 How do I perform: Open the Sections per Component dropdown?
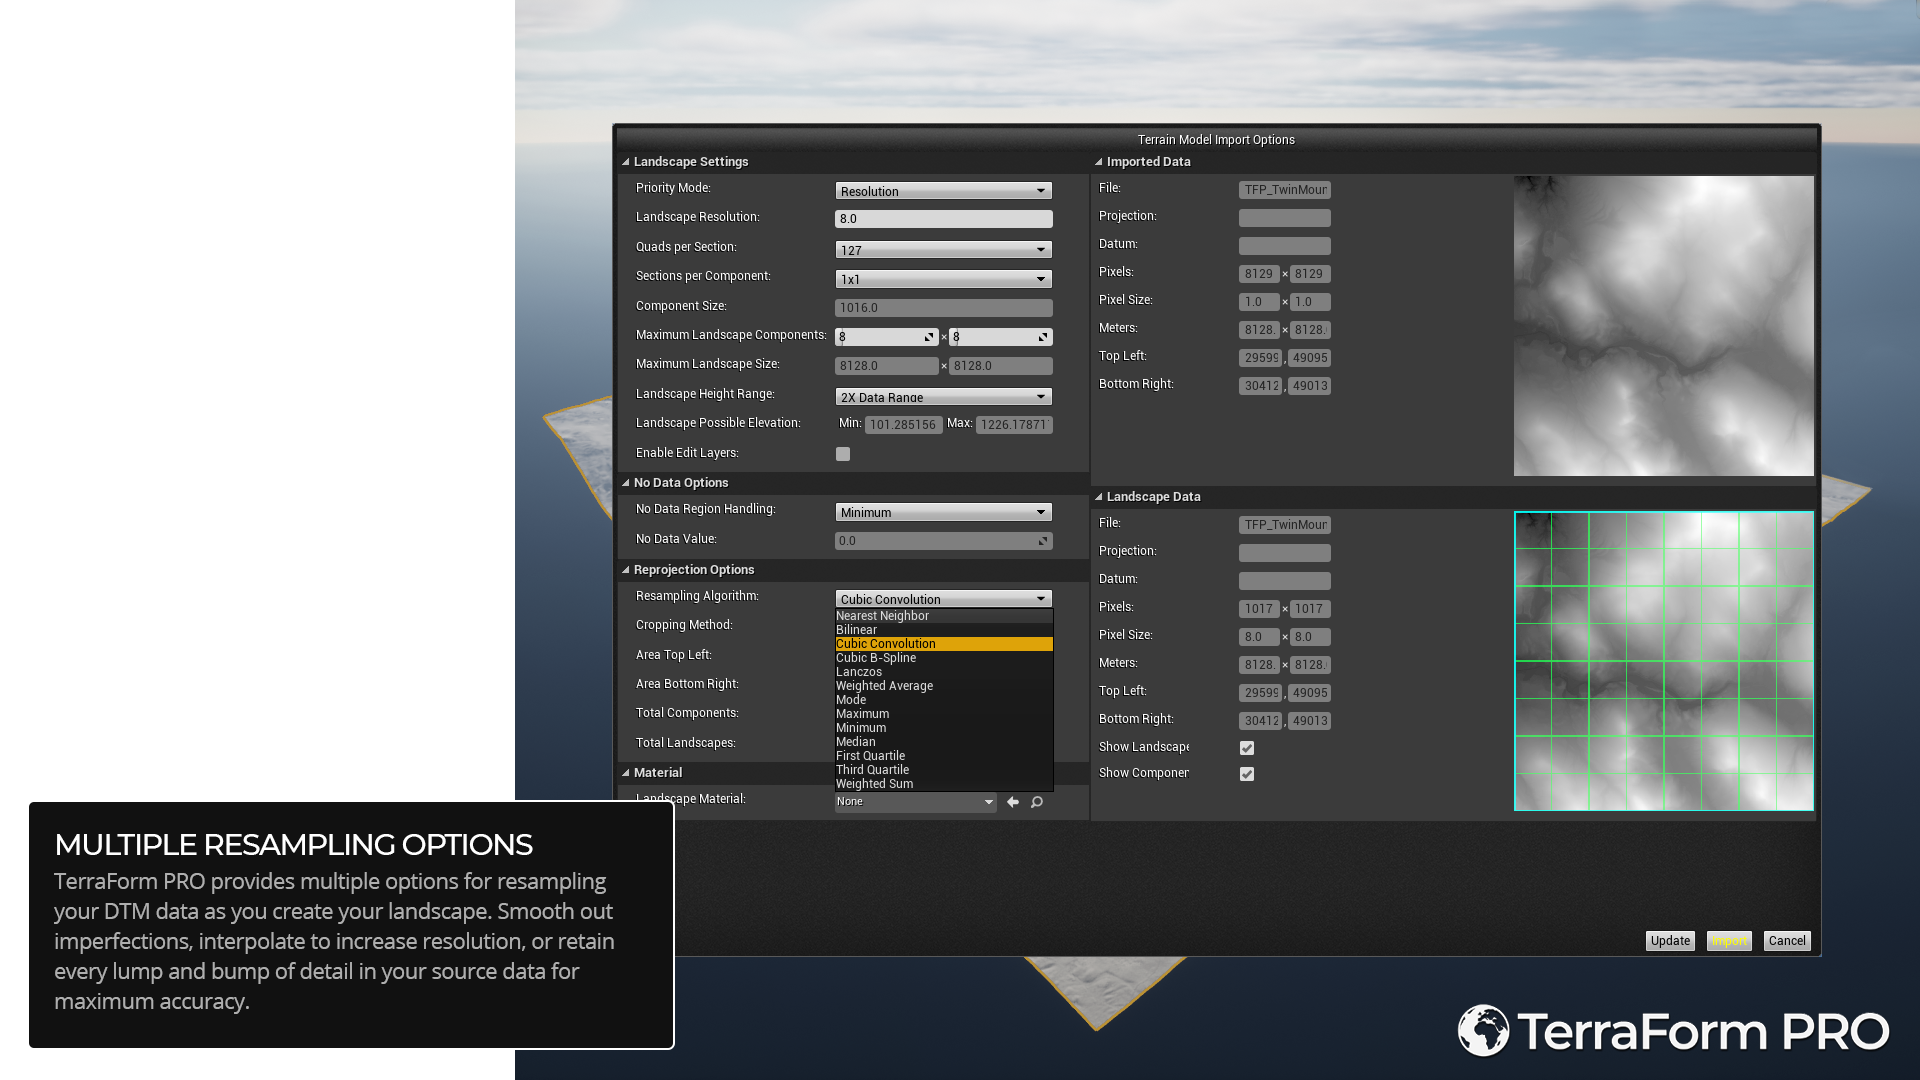[944, 279]
